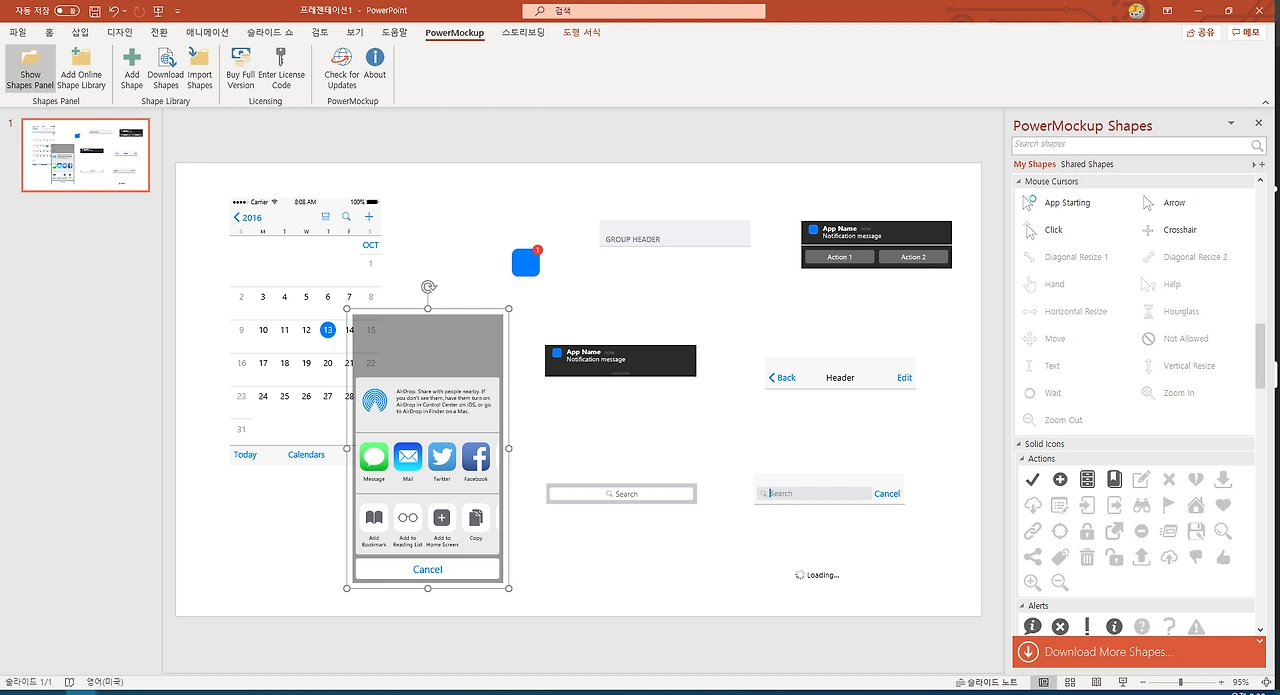The height and width of the screenshot is (695, 1280).
Task: Select the bookmark book icon in Actions
Action: point(1114,480)
